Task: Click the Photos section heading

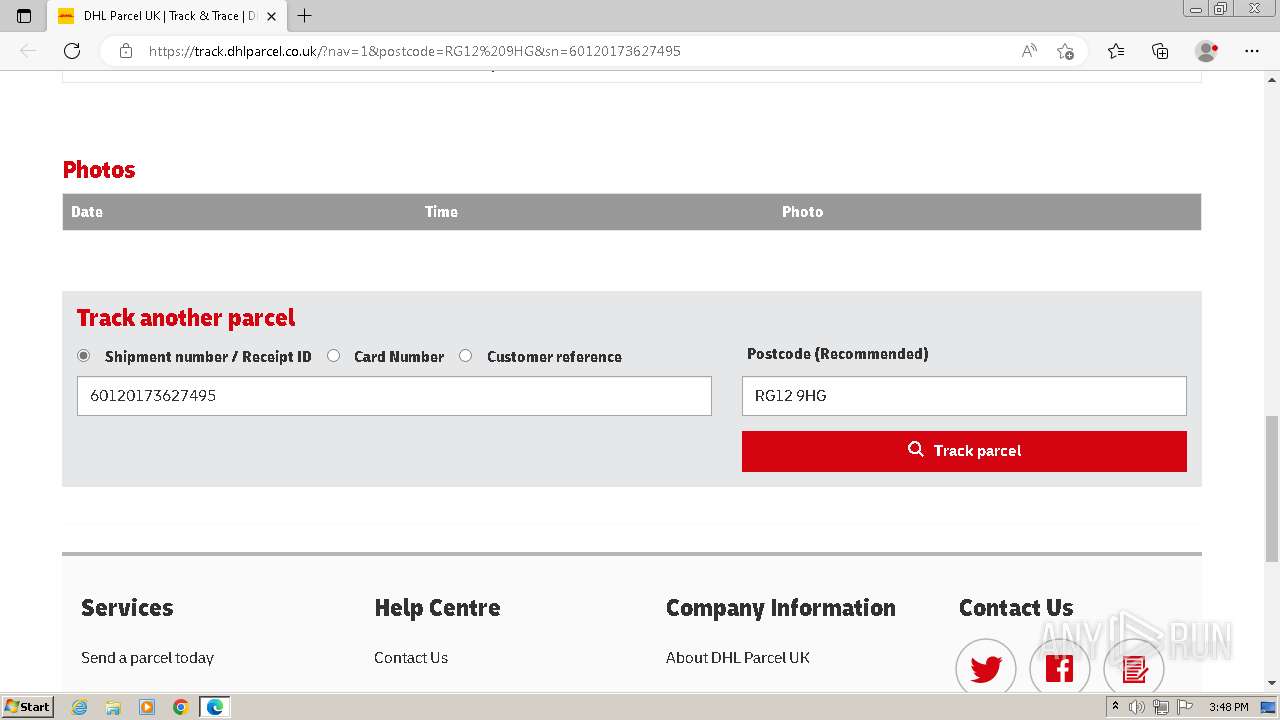Action: (x=99, y=170)
